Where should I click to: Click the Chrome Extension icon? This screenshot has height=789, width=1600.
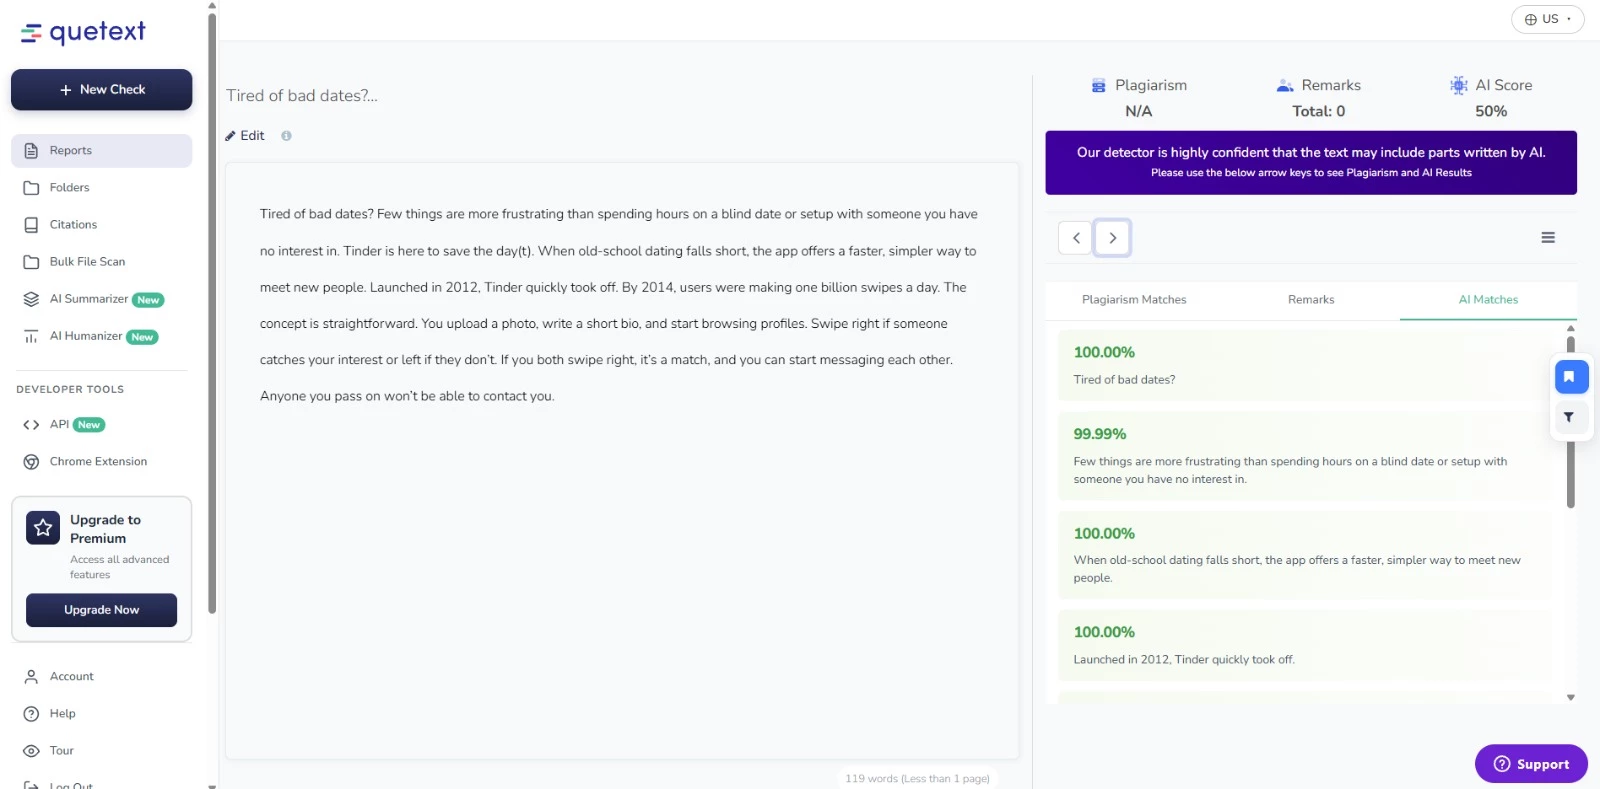point(31,462)
